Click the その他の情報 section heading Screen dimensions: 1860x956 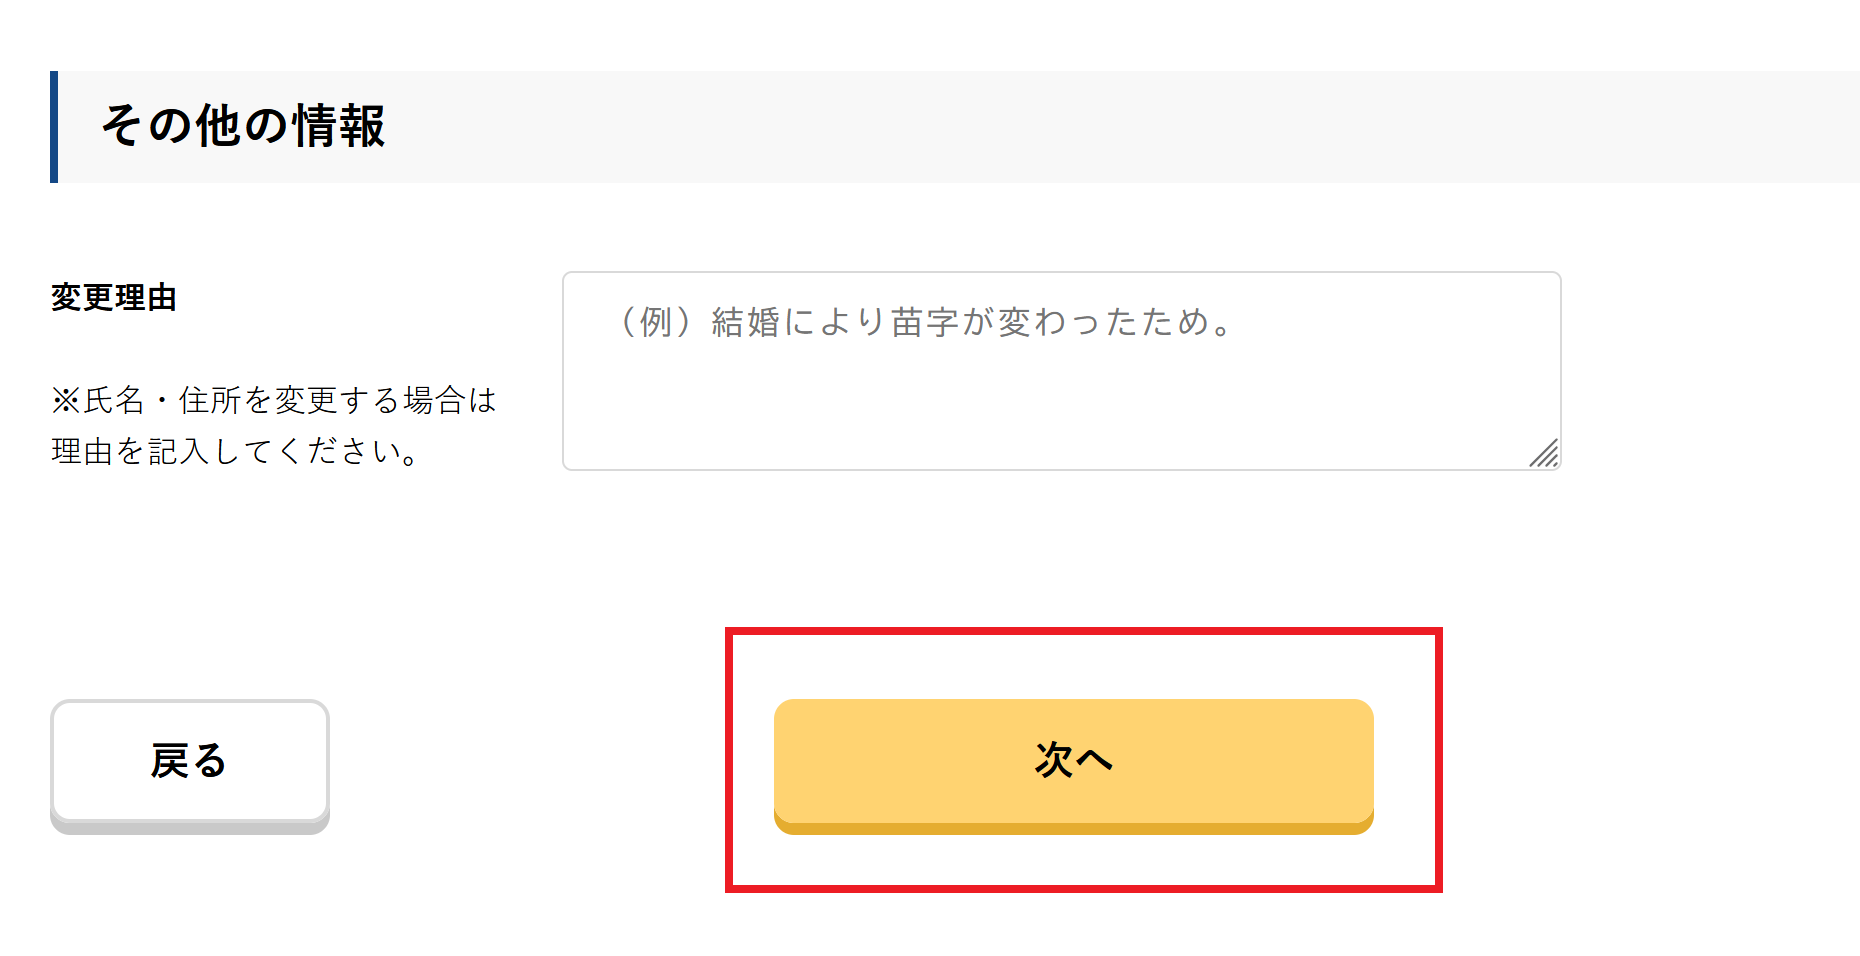point(243,127)
